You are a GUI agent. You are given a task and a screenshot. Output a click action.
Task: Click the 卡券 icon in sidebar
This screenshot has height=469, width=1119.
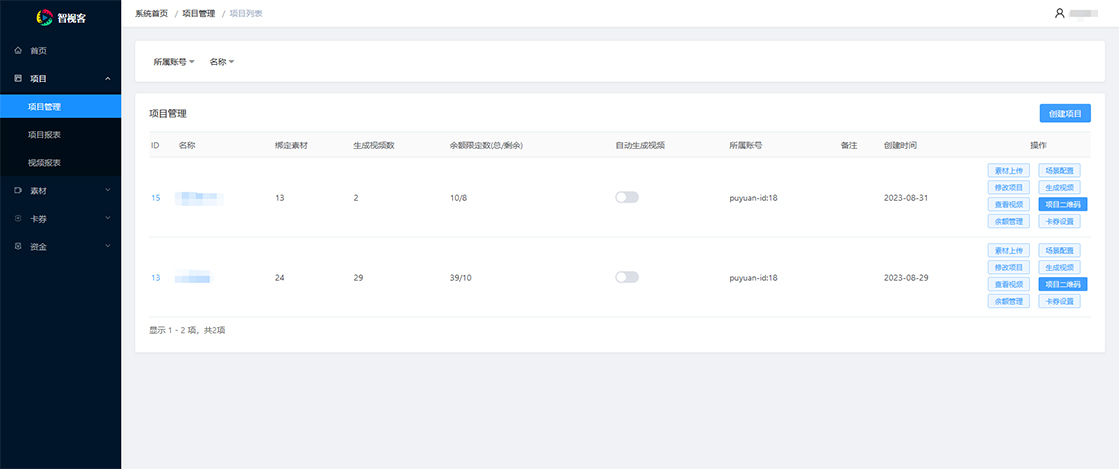(x=18, y=218)
